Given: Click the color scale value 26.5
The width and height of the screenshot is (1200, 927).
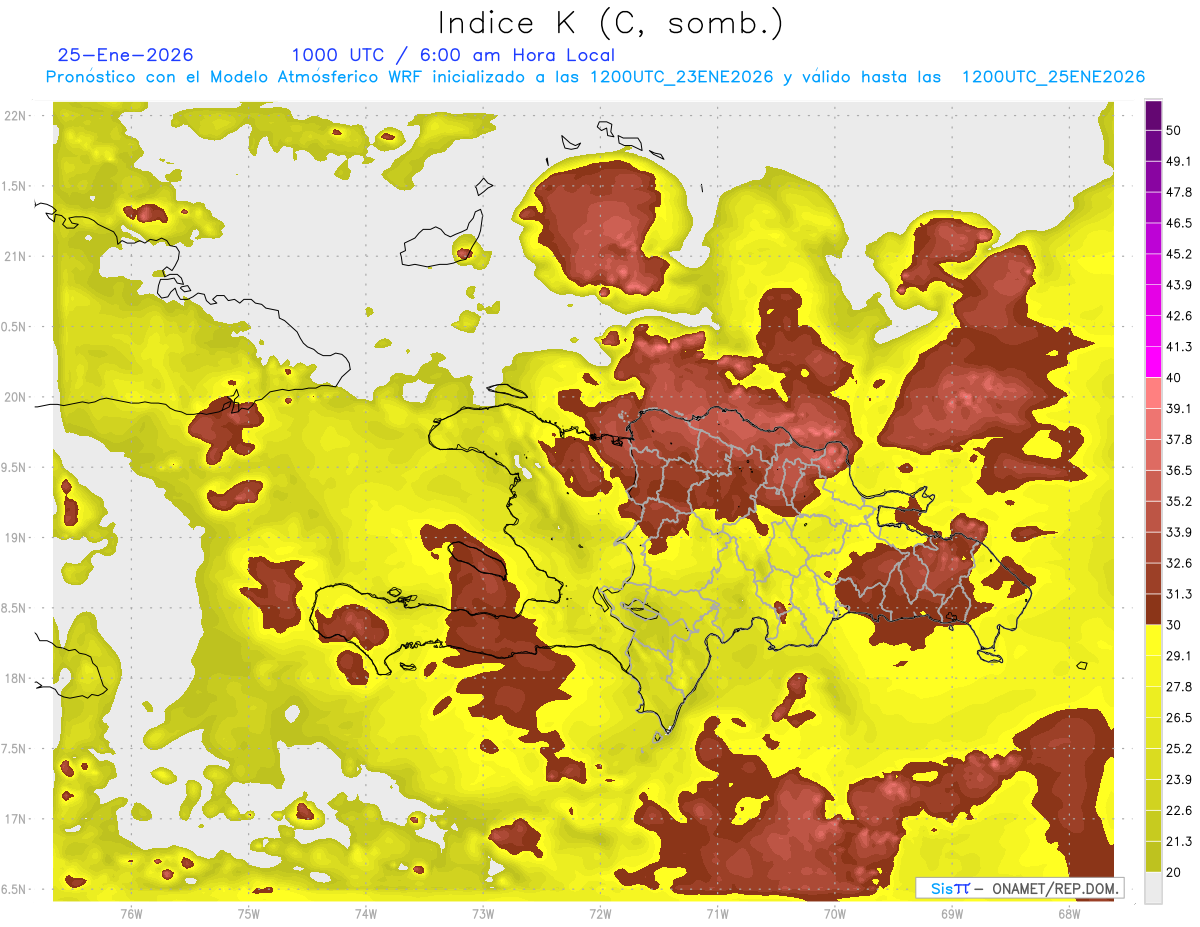Looking at the screenshot, I should 1179,717.
